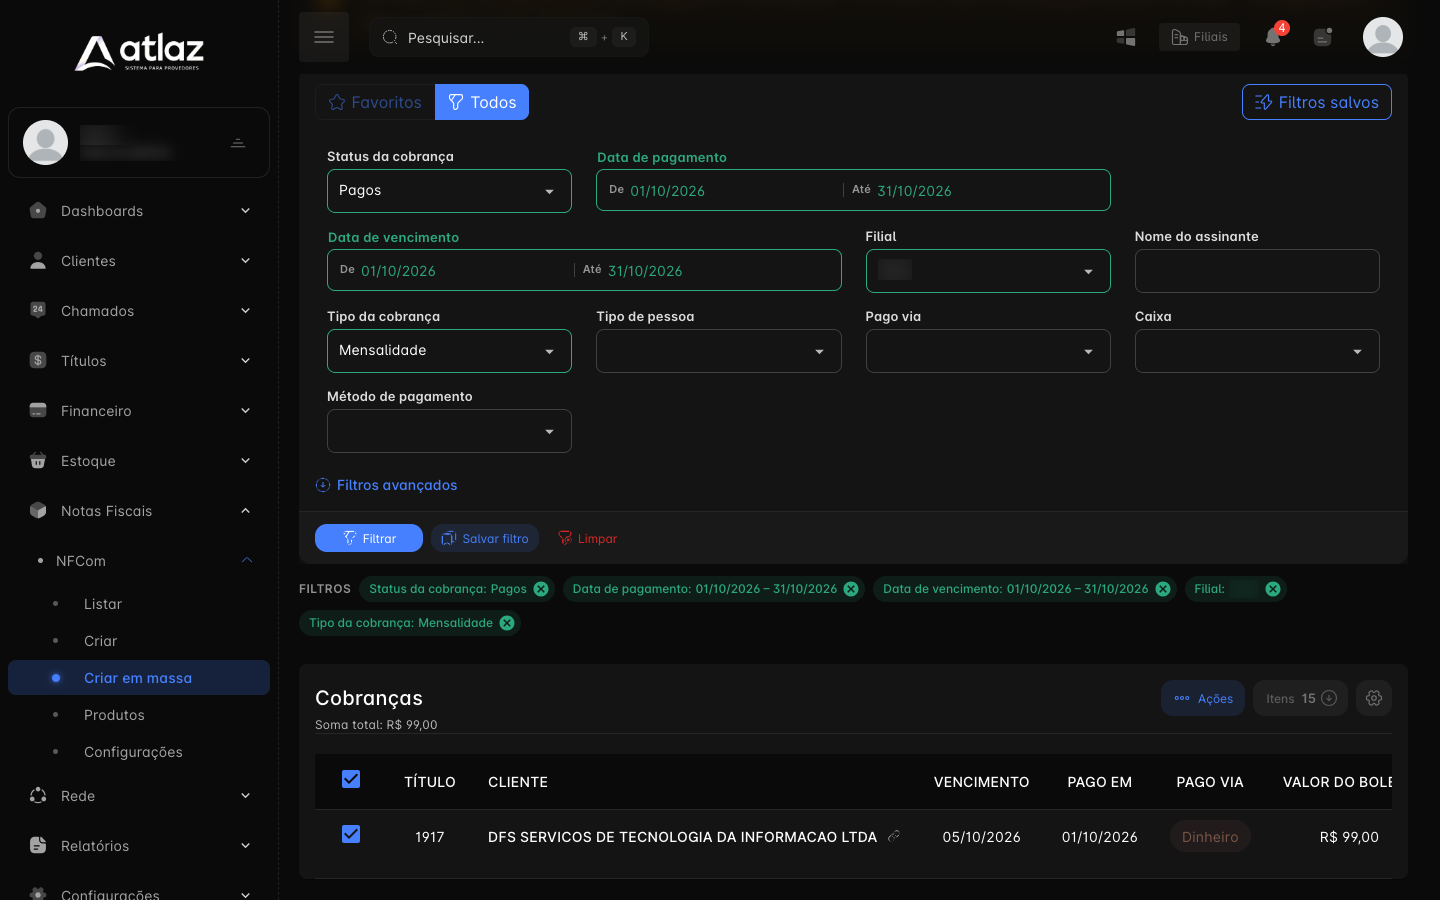Click the Dinheiro payment badge

[1210, 837]
